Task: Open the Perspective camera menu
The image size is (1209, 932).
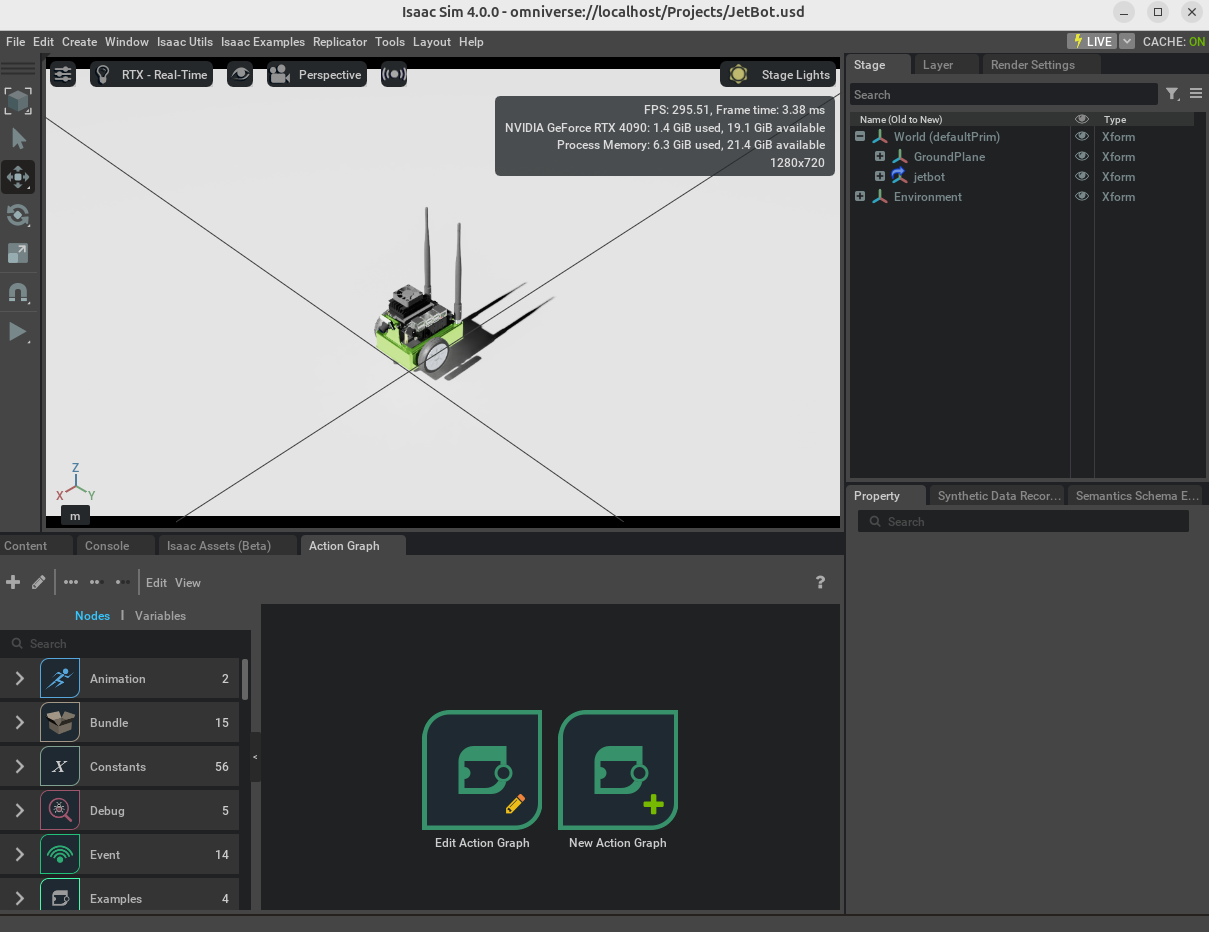Action: [x=317, y=75]
